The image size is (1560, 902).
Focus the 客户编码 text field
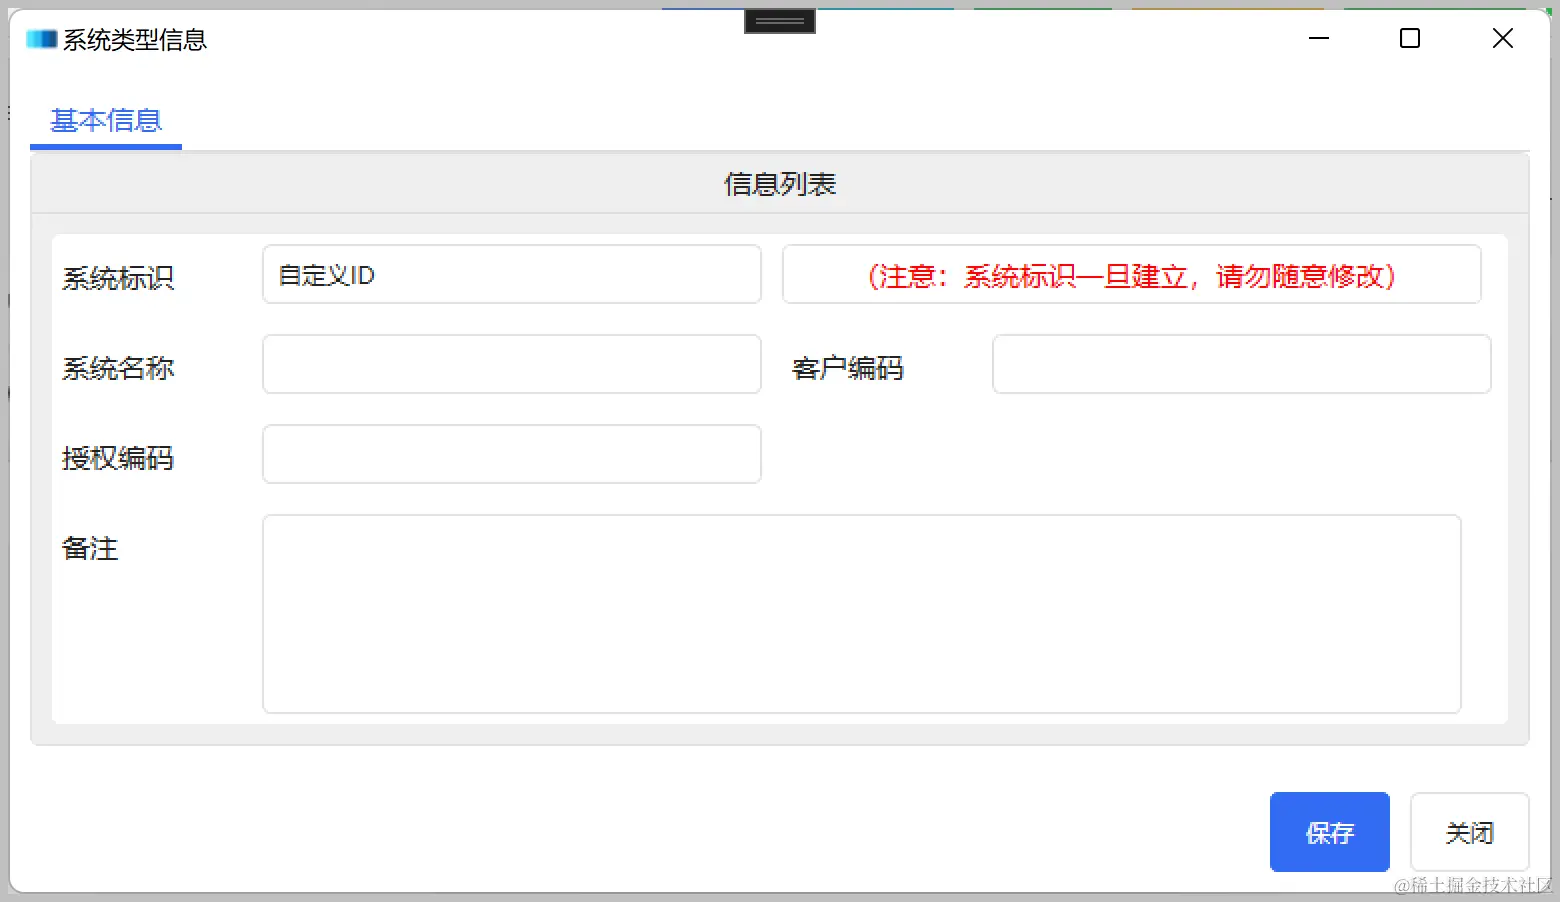(1241, 364)
